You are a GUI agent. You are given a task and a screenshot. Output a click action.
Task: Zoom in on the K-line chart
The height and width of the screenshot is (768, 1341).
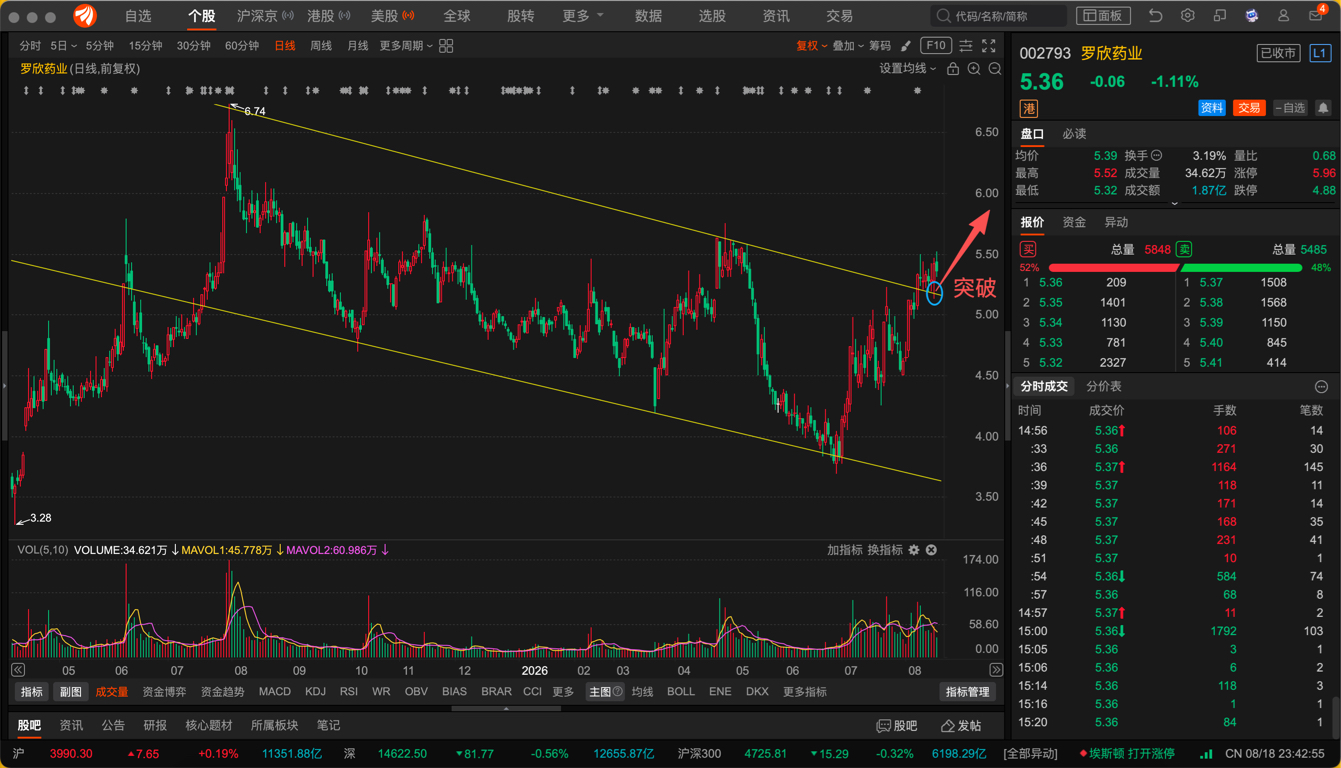(974, 69)
